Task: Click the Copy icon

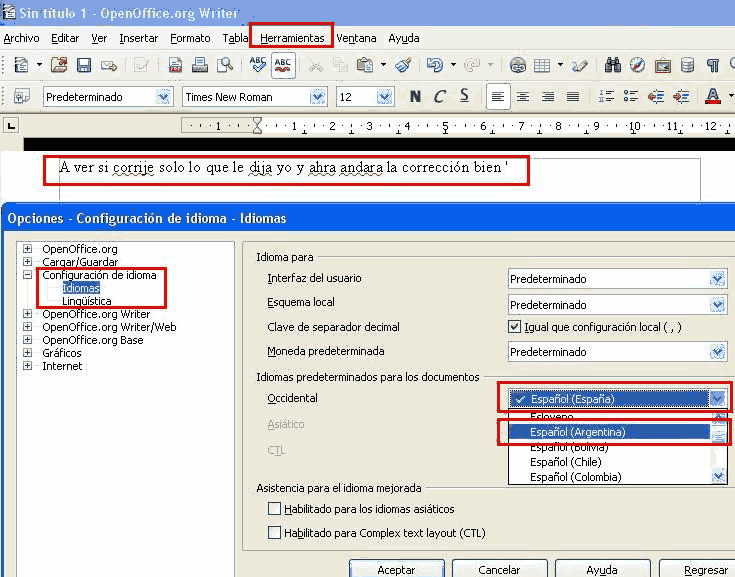Action: tap(340, 65)
